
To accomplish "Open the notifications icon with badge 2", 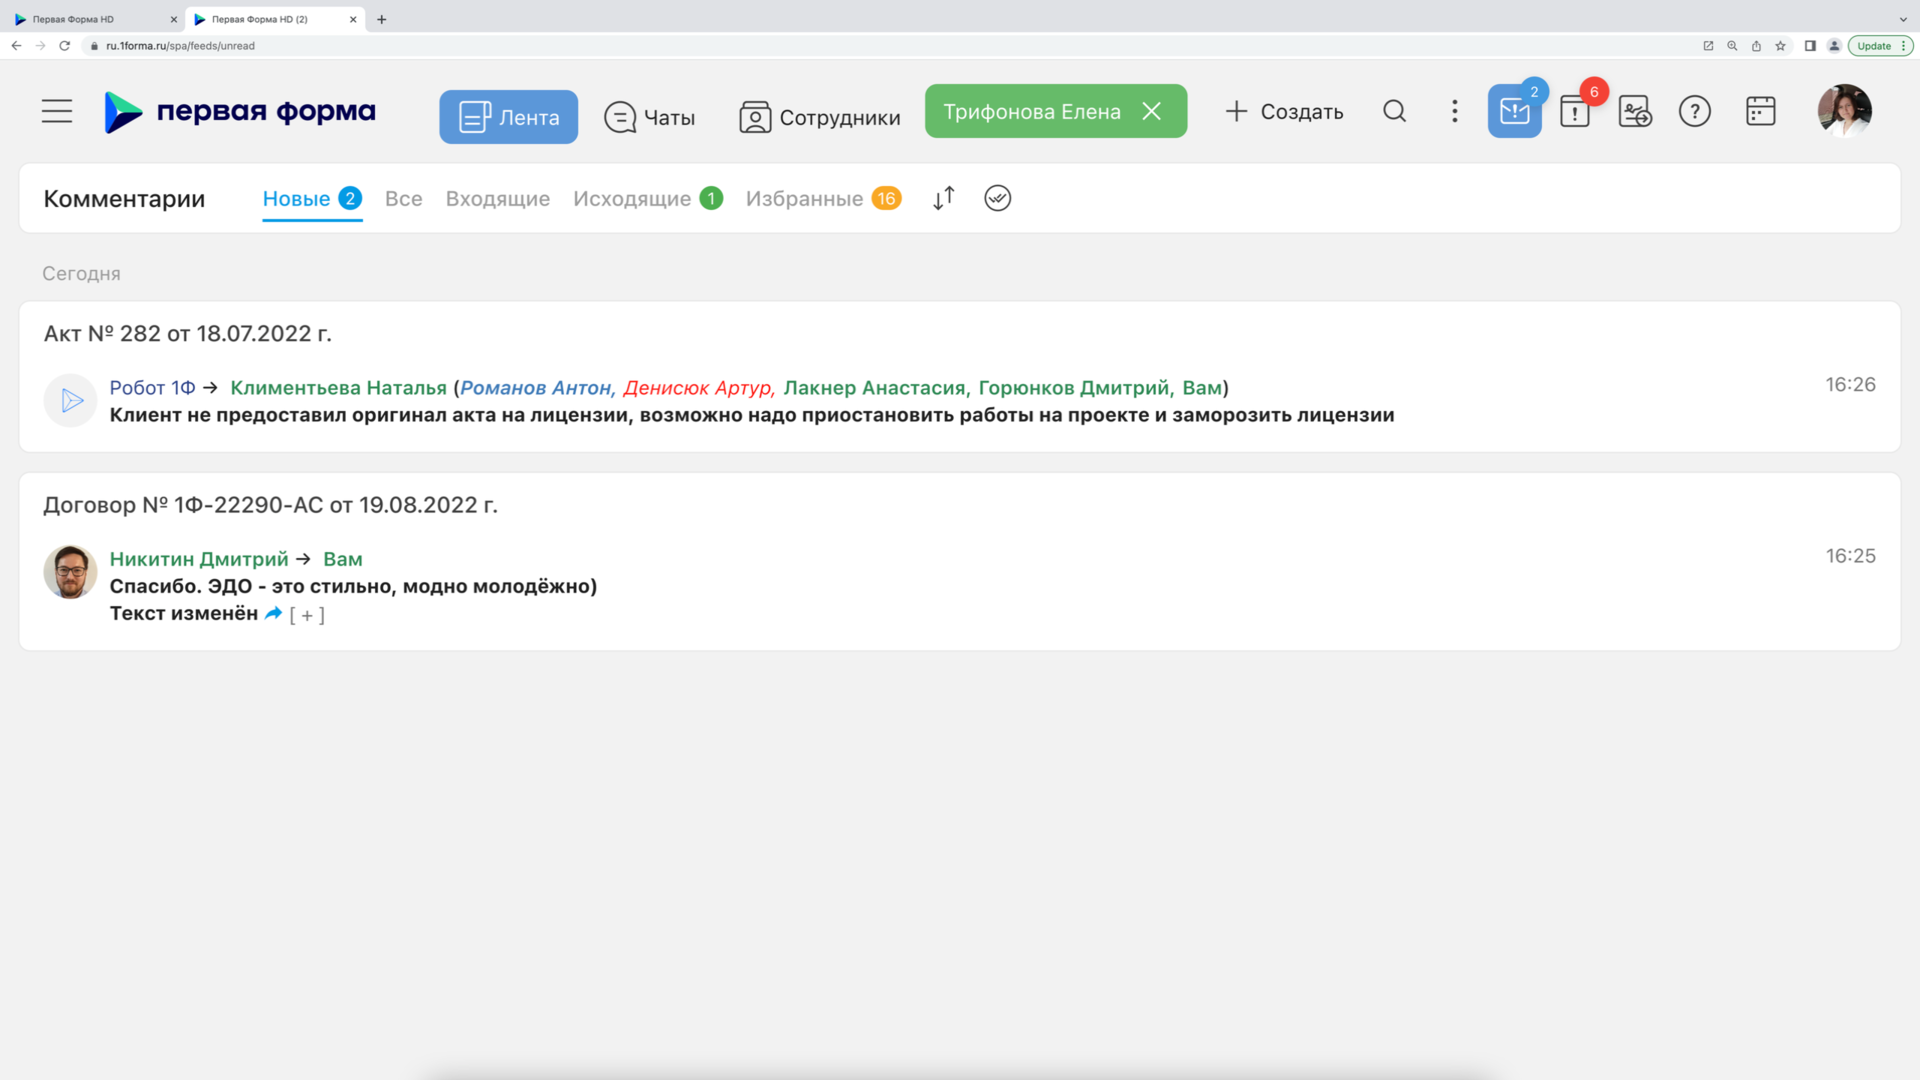I will pyautogui.click(x=1514, y=111).
